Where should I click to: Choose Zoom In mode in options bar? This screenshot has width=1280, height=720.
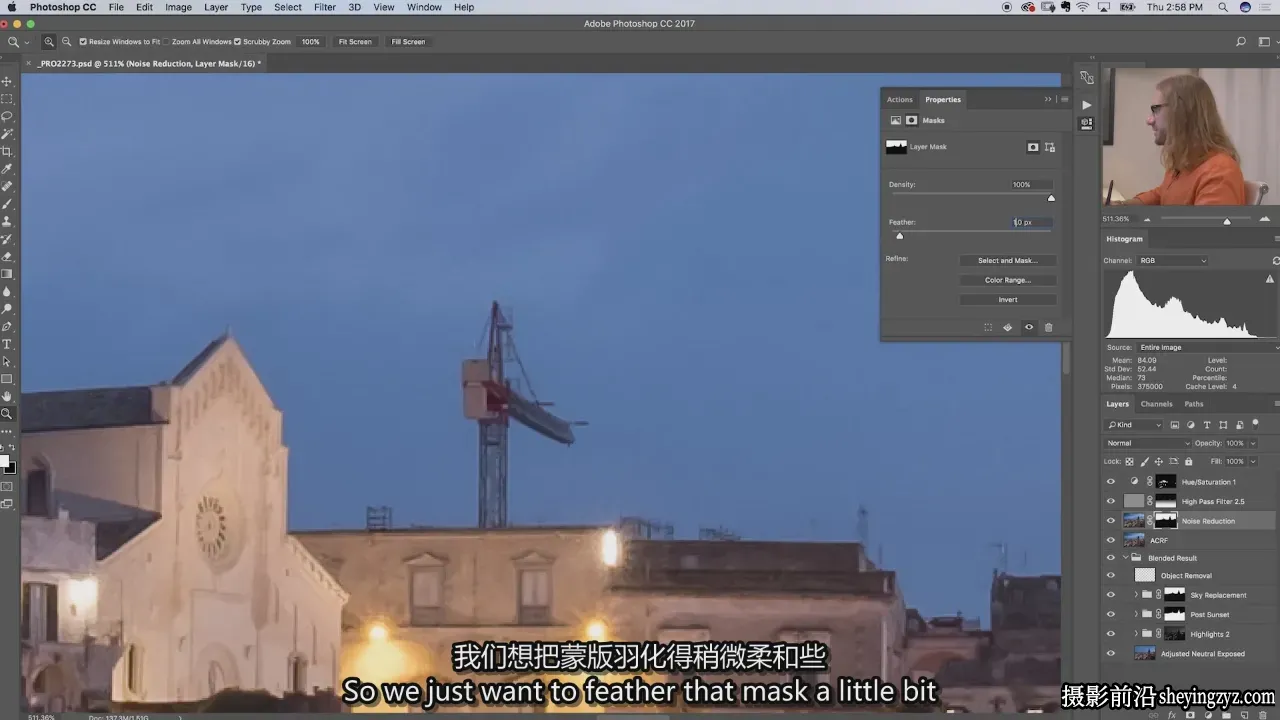tap(49, 42)
